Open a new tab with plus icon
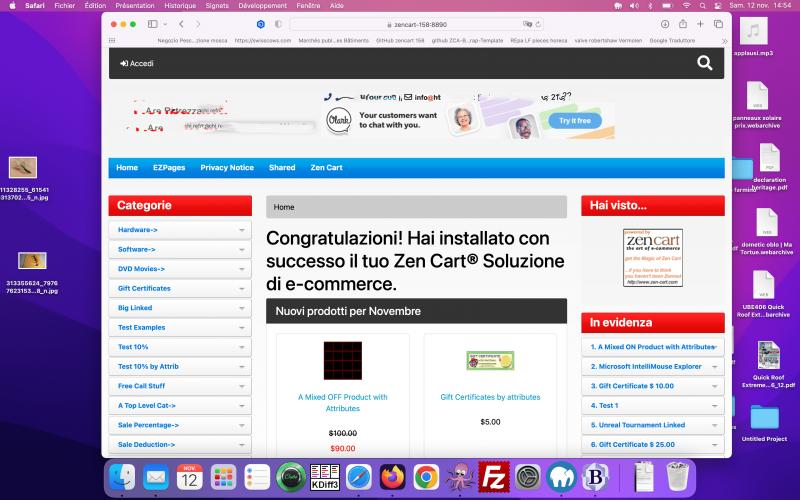Viewport: 800px width, 500px height. point(700,24)
